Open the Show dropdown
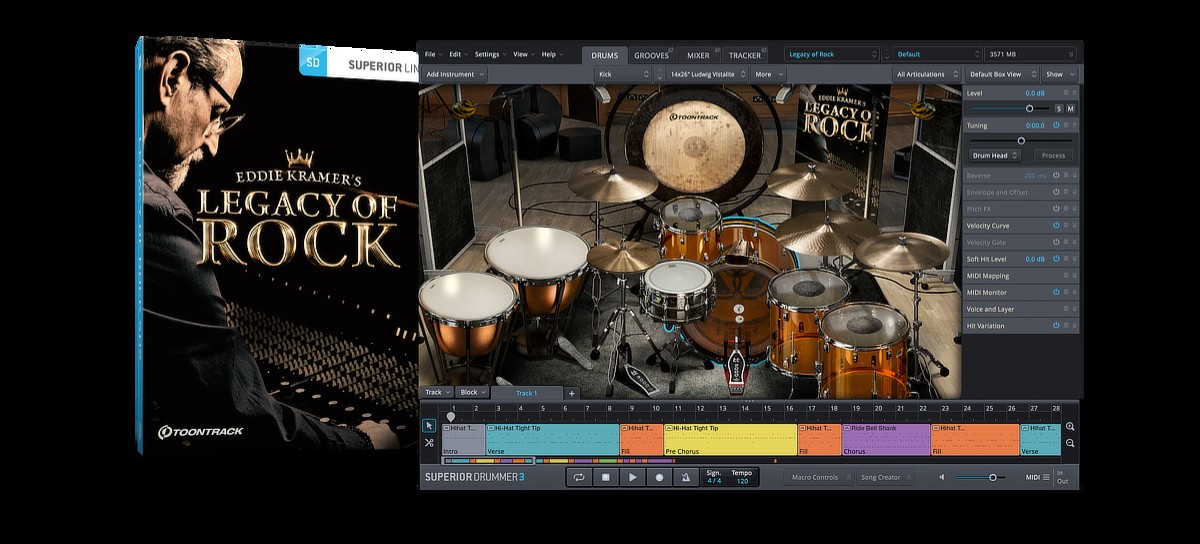Viewport: 1200px width, 544px height. pos(1059,74)
